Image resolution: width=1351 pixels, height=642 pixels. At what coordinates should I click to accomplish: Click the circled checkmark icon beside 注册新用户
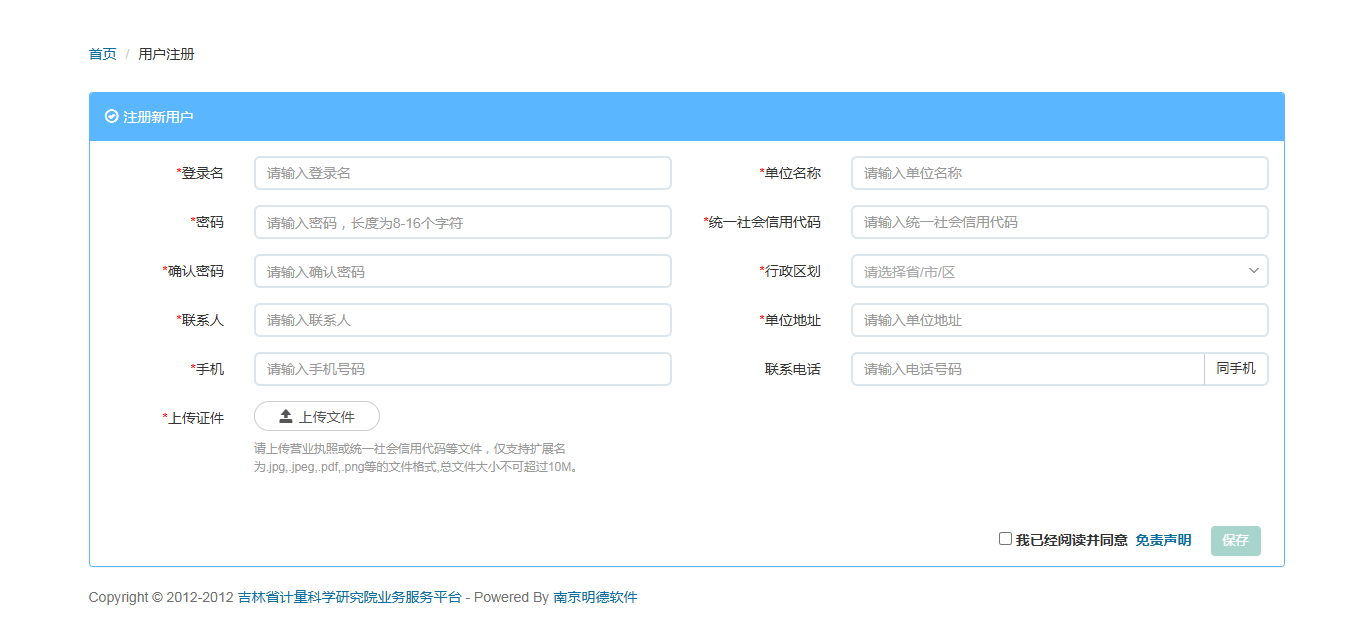(x=109, y=116)
